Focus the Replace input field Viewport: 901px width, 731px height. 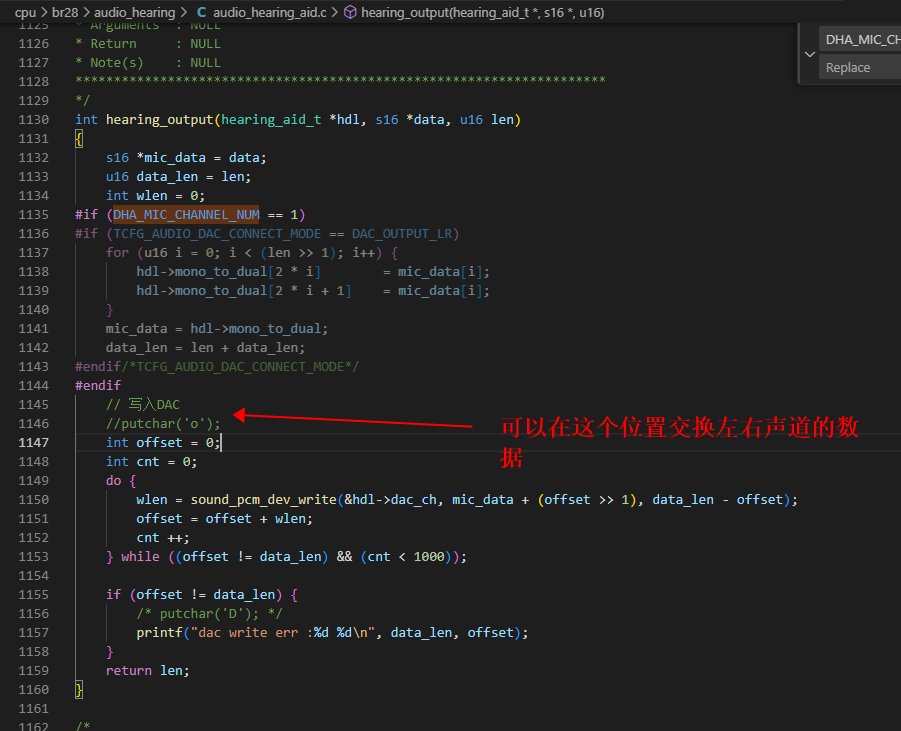tap(860, 67)
